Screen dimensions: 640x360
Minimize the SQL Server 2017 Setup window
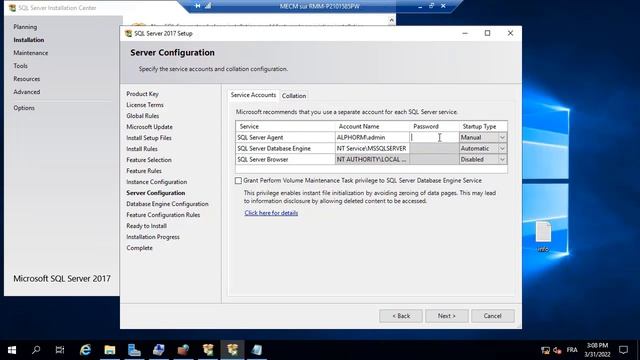[x=465, y=33]
